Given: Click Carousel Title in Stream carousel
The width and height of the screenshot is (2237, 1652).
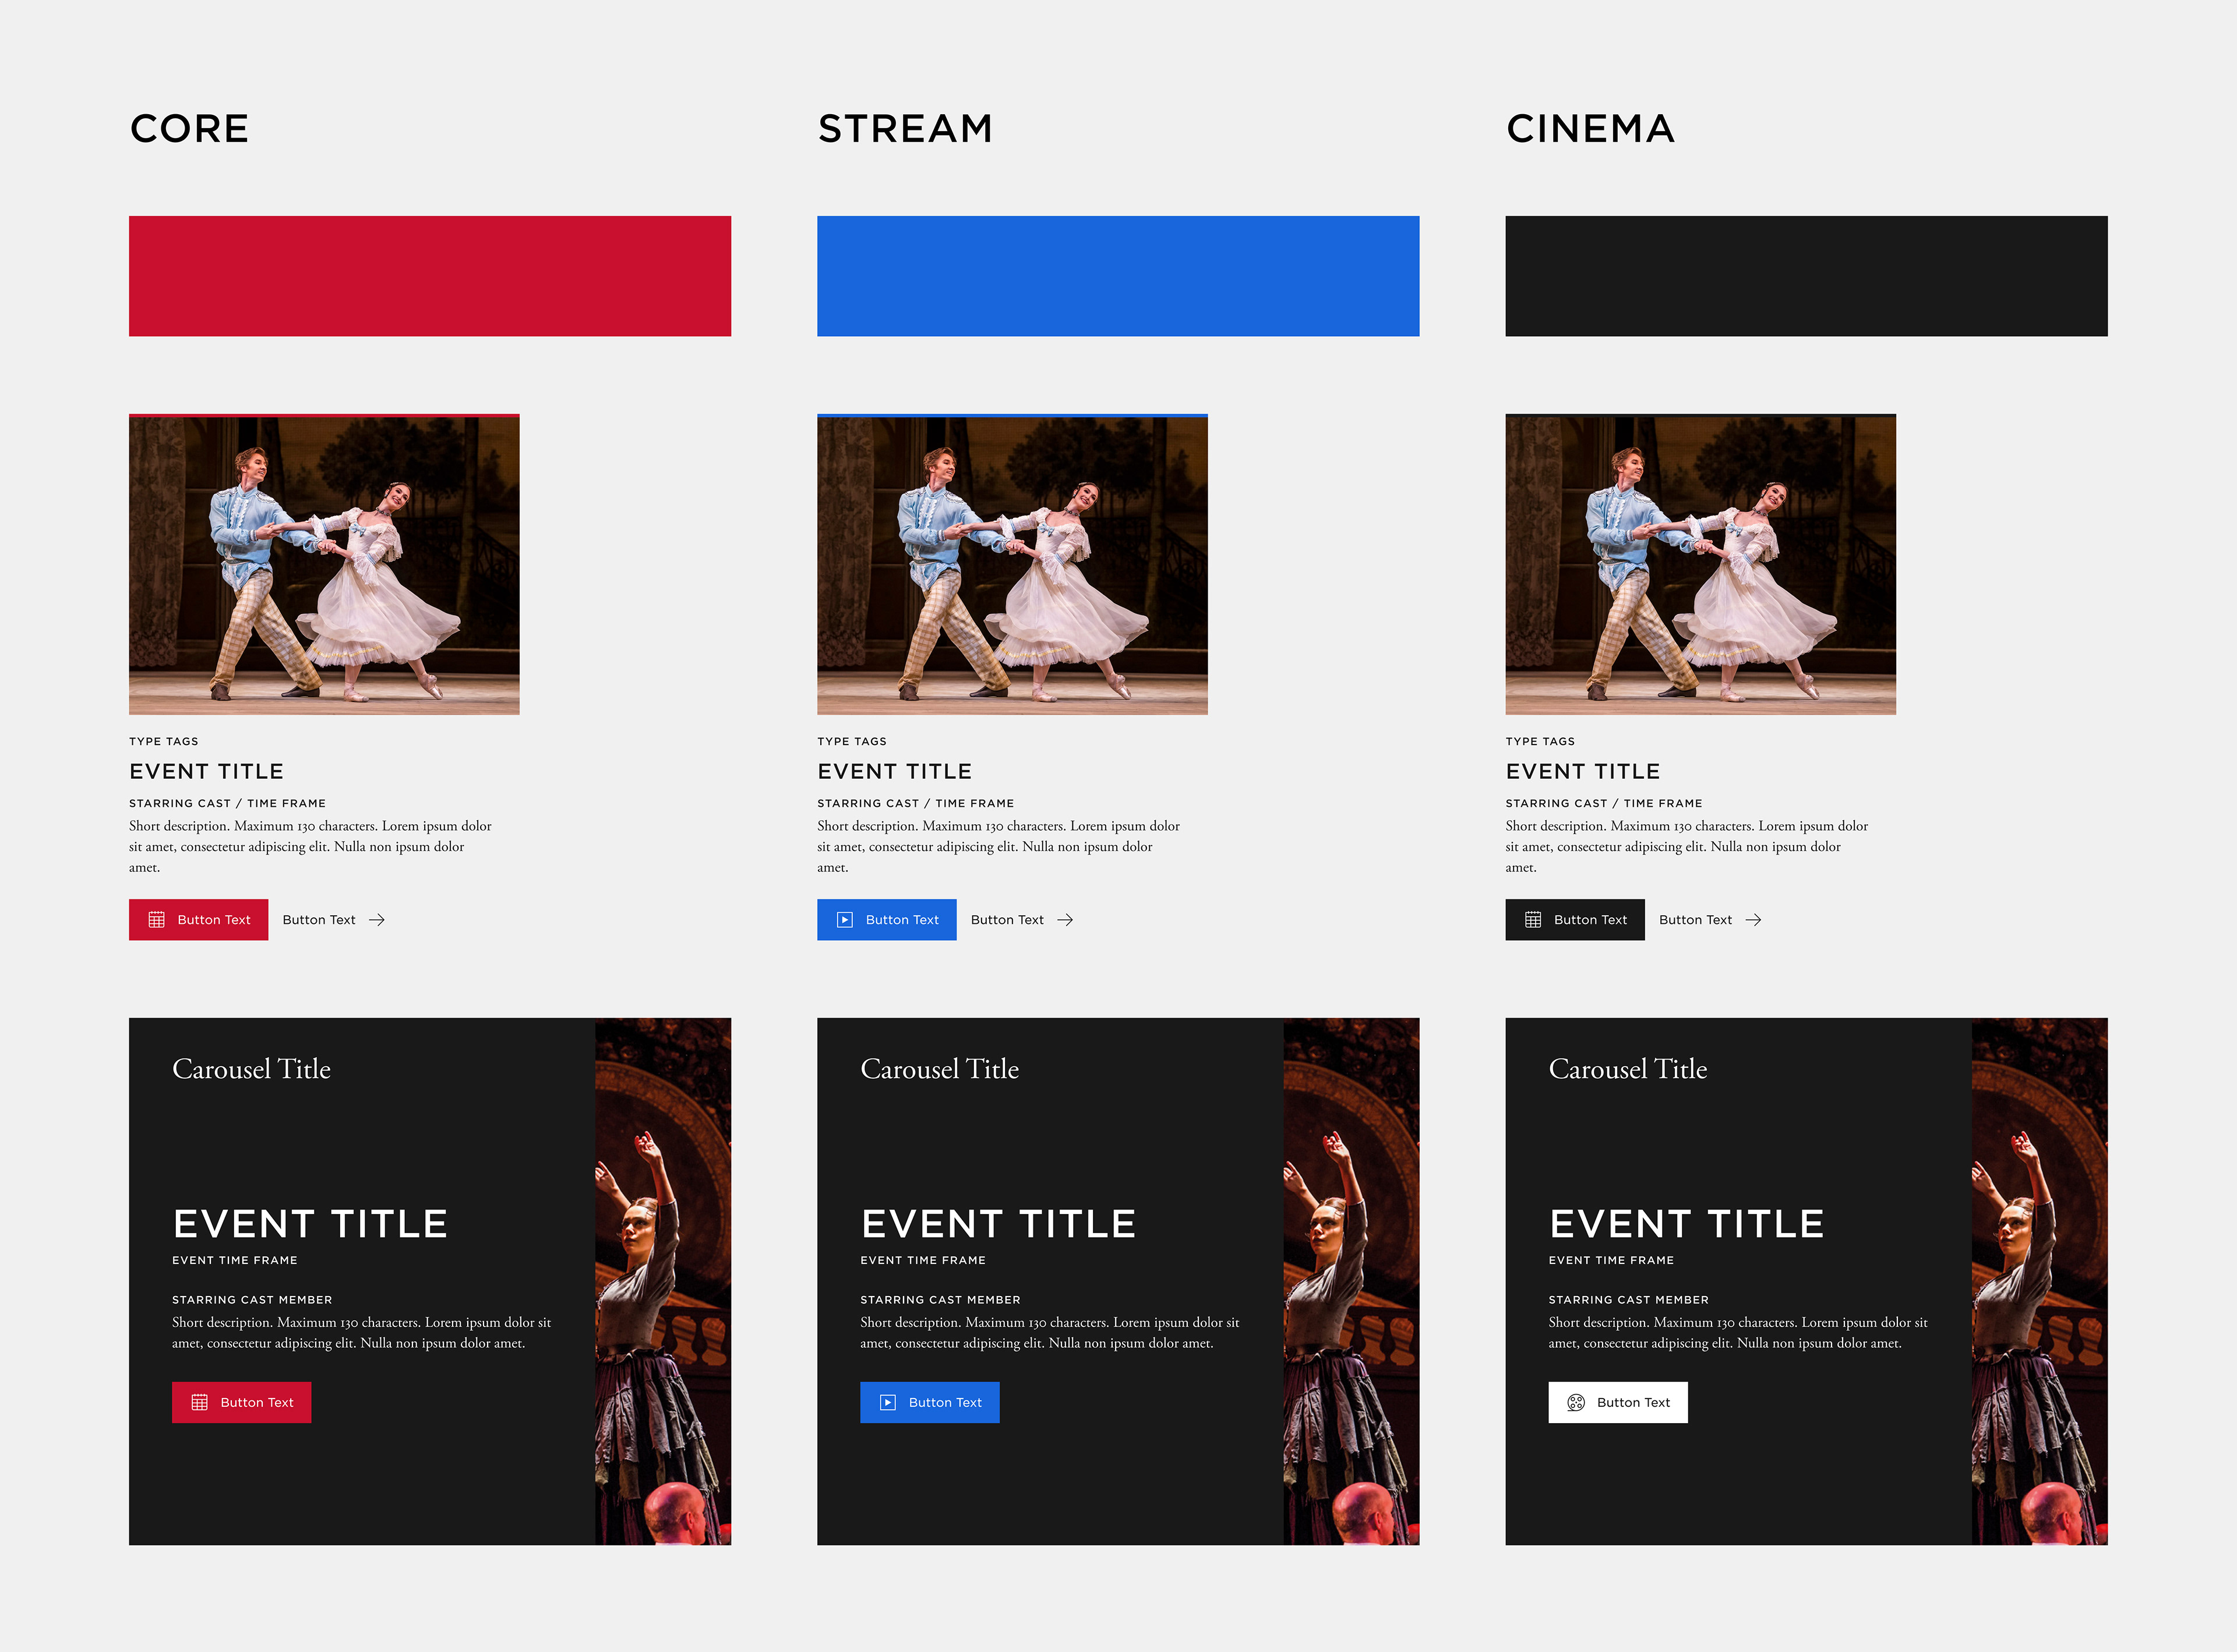Looking at the screenshot, I should pos(939,1069).
